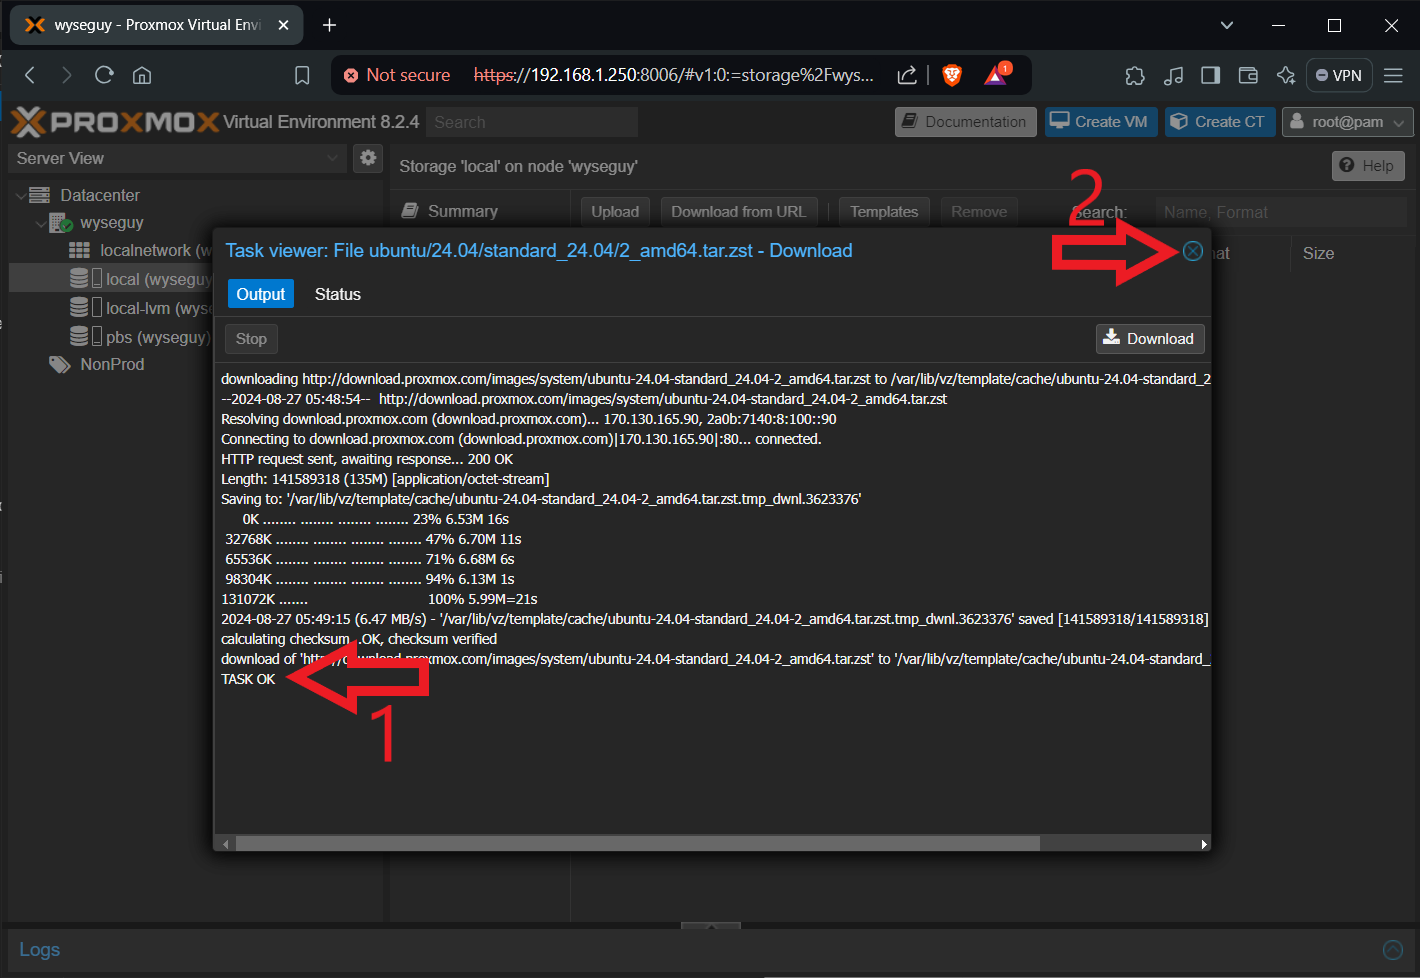Open Brave Shields lion icon

click(x=952, y=75)
